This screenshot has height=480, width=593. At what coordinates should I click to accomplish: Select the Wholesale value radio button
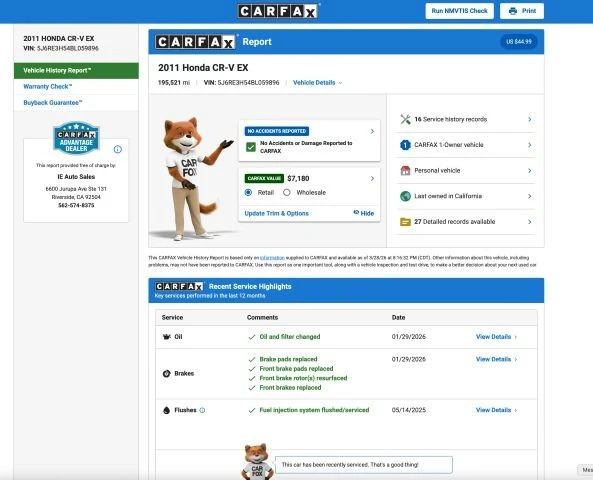pos(287,193)
